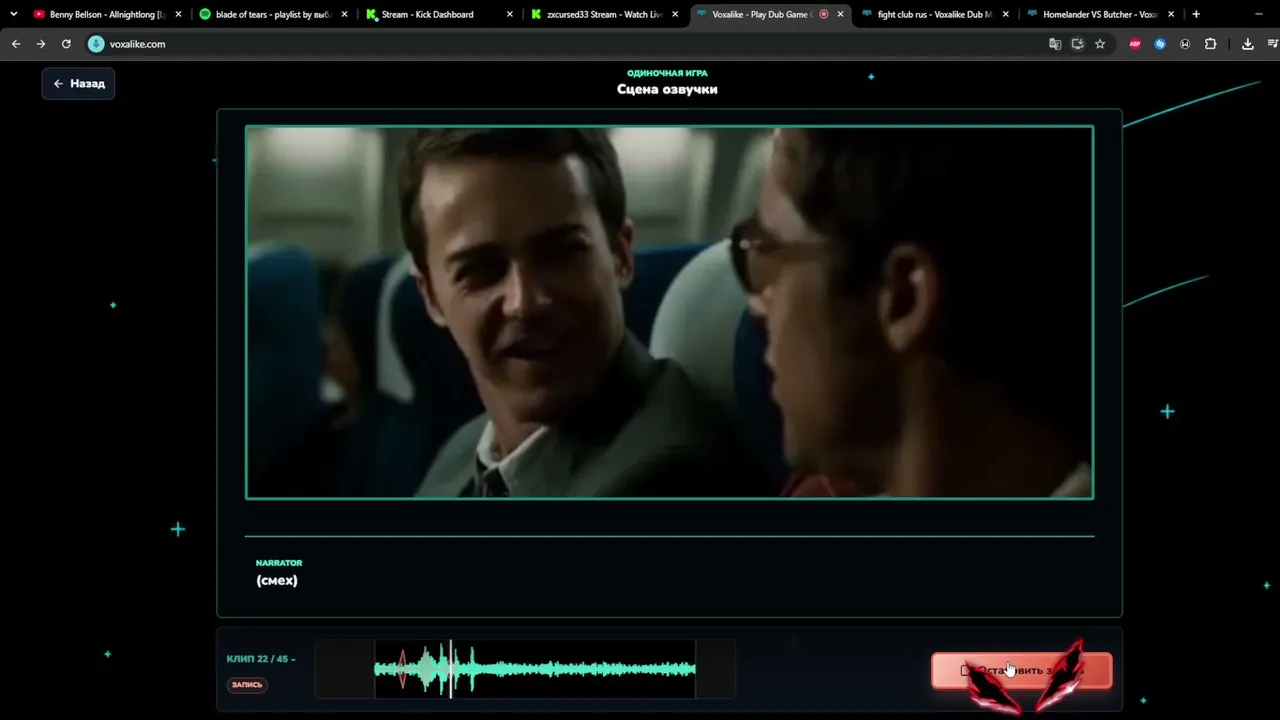Click the ЗАПИСЬ recording status badge
This screenshot has height=720, width=1280.
(247, 685)
